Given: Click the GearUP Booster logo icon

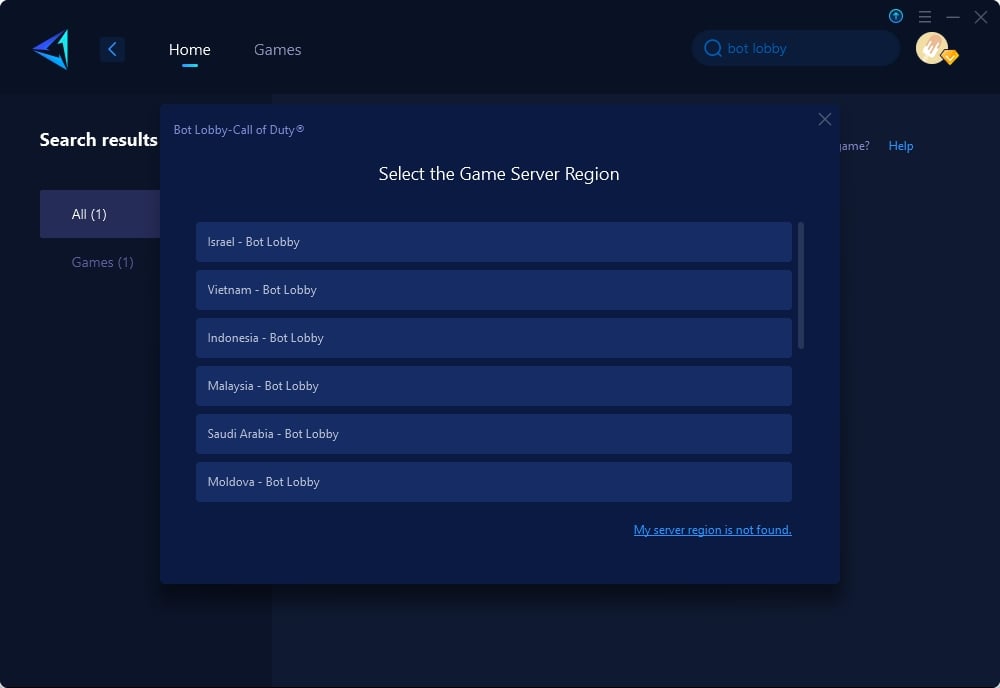Looking at the screenshot, I should [x=51, y=49].
